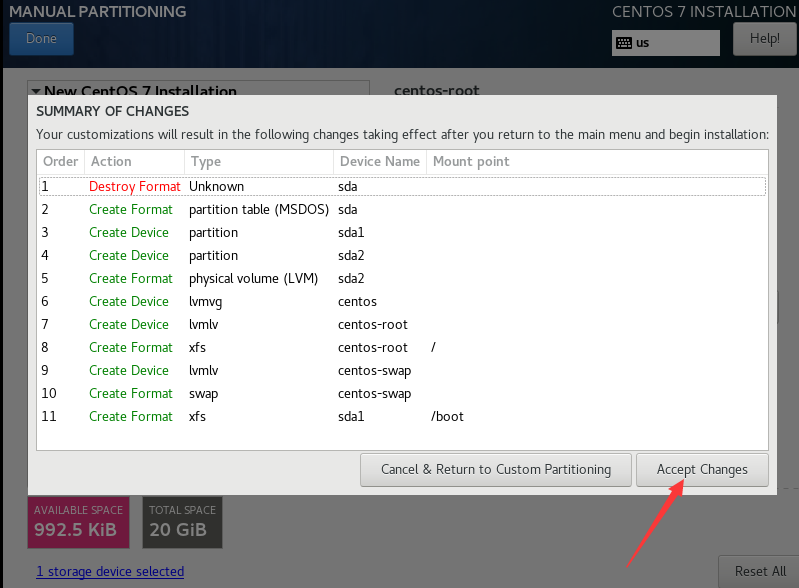Select row 8 xfs format centos-root
799x588 pixels.
(403, 348)
